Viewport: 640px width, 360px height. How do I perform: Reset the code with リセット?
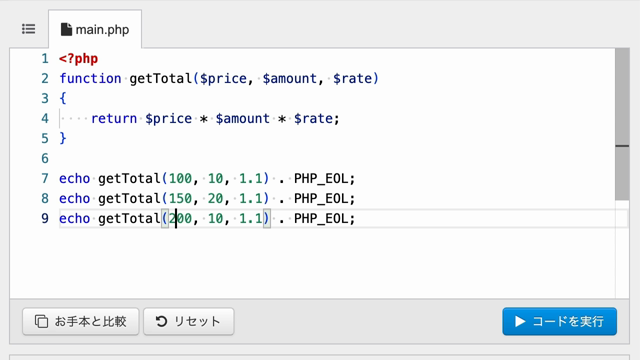(x=189, y=322)
